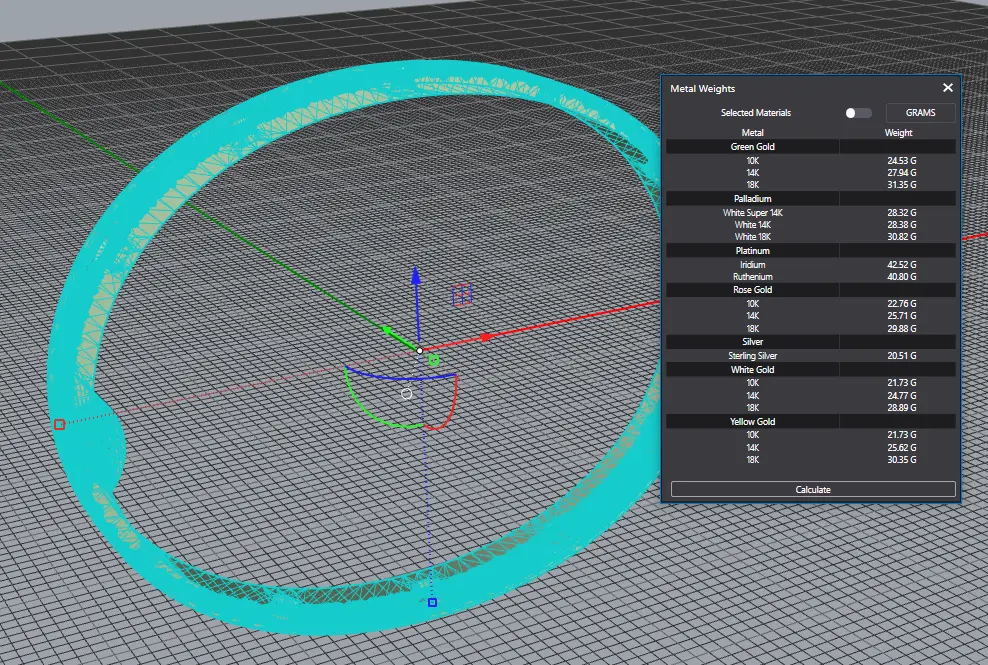Click the Calculate button
This screenshot has height=665, width=988.
pyautogui.click(x=813, y=489)
